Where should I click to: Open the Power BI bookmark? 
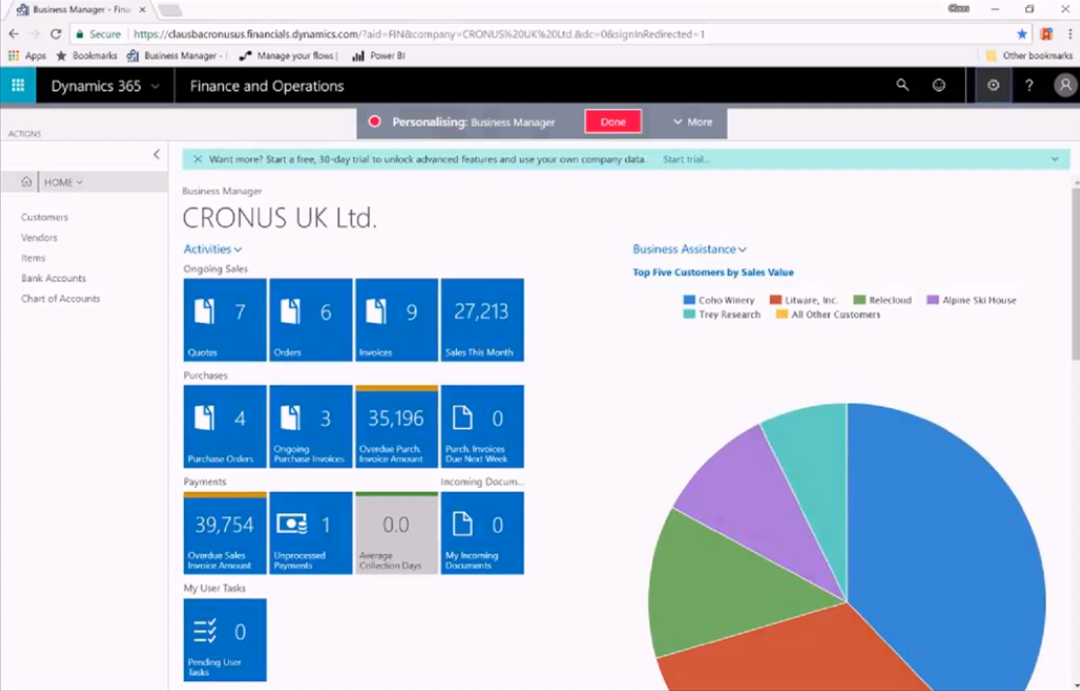click(379, 56)
